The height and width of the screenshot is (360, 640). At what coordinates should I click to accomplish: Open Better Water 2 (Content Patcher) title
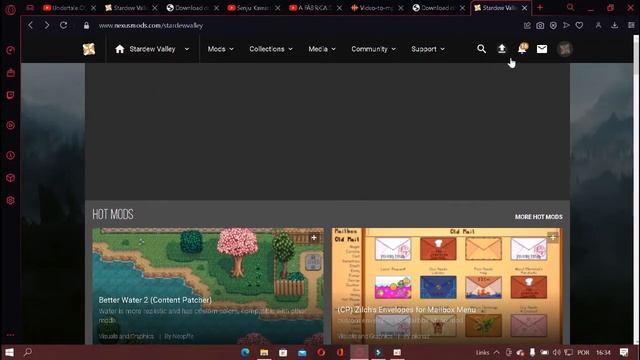pos(155,300)
